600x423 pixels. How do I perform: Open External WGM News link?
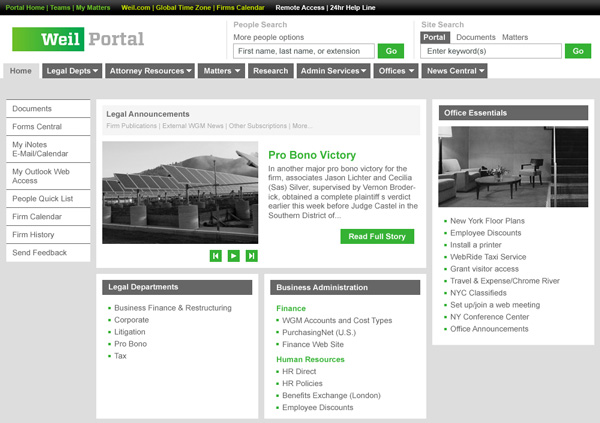coord(193,126)
